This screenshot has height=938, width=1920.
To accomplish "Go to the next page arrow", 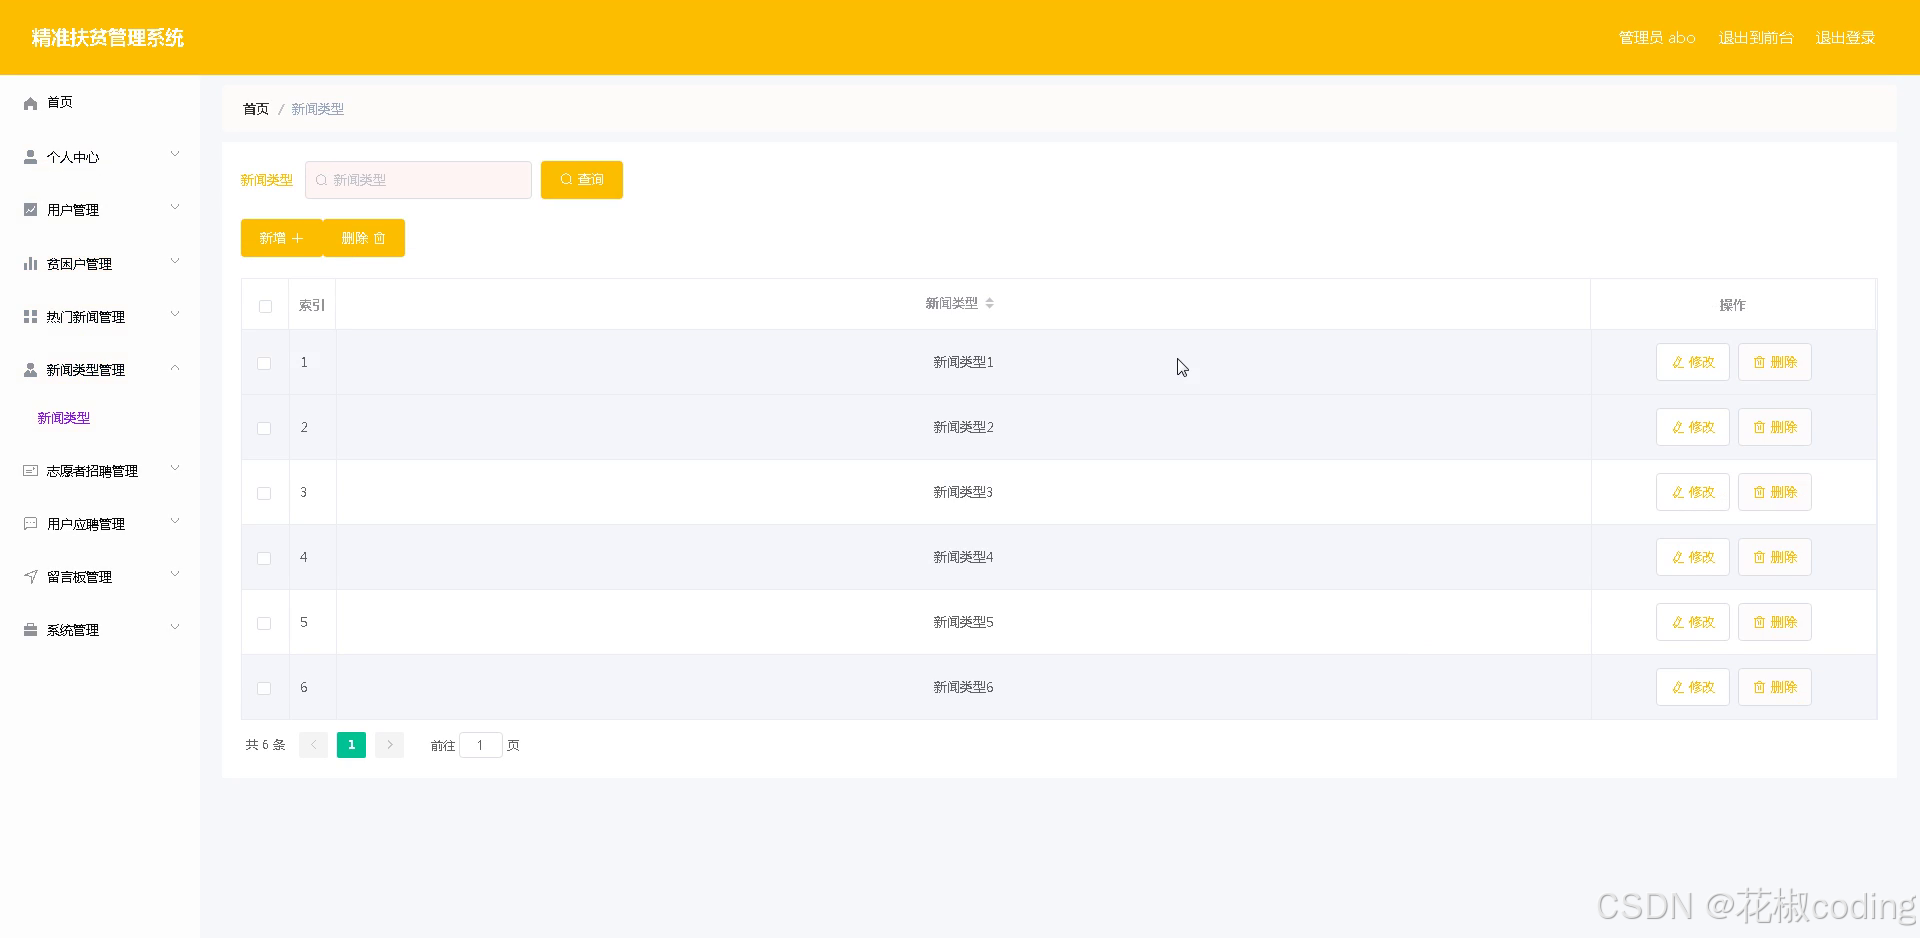I will click(x=390, y=745).
